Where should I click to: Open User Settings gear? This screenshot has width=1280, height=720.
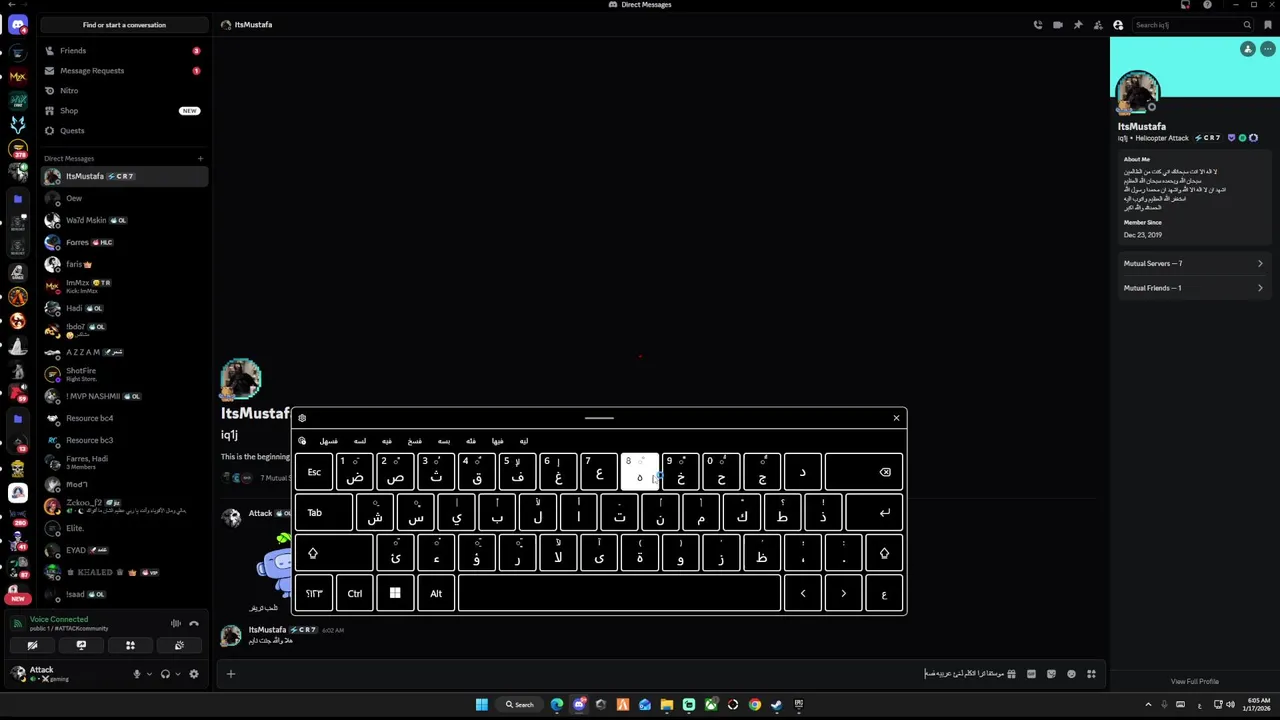194,674
